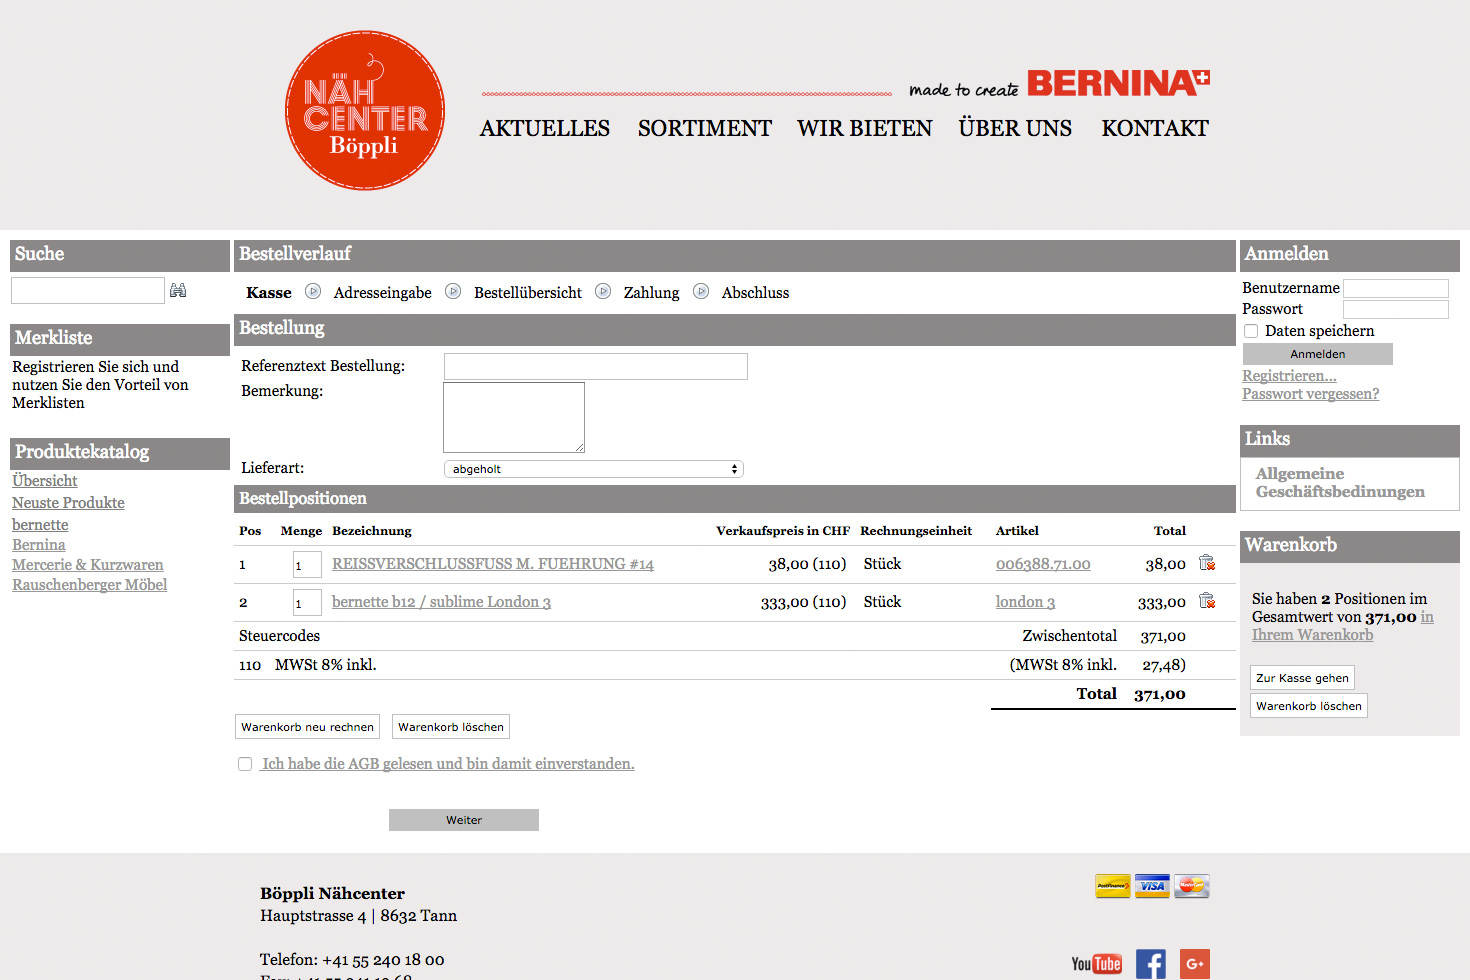Screen dimensions: 1470x980
Task: Click the BERNINA logo
Action: coord(1118,83)
